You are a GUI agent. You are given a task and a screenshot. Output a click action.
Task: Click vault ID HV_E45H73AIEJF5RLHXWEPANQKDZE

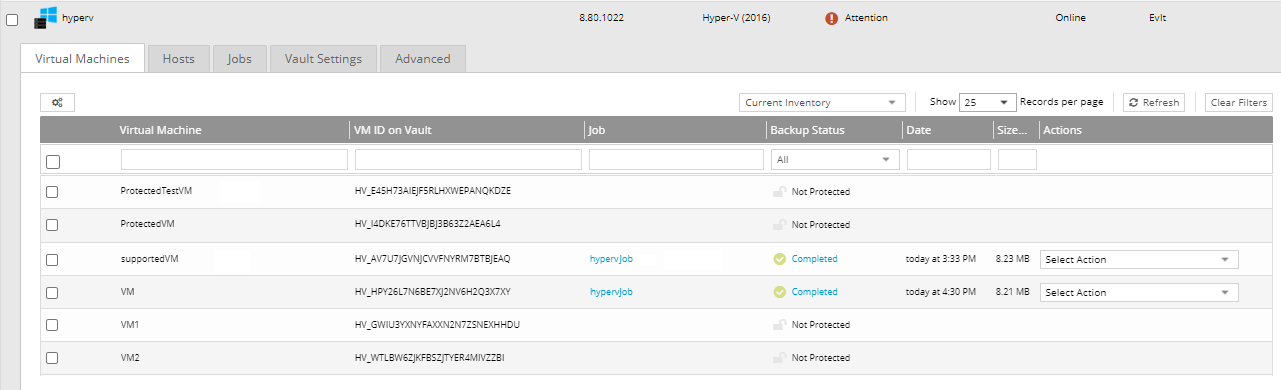[433, 191]
